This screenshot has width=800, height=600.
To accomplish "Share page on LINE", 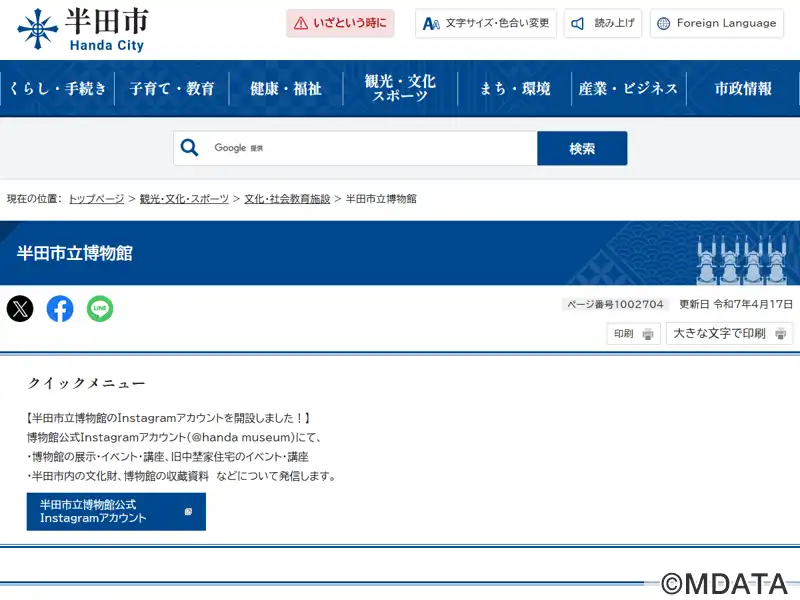I will tap(100, 309).
